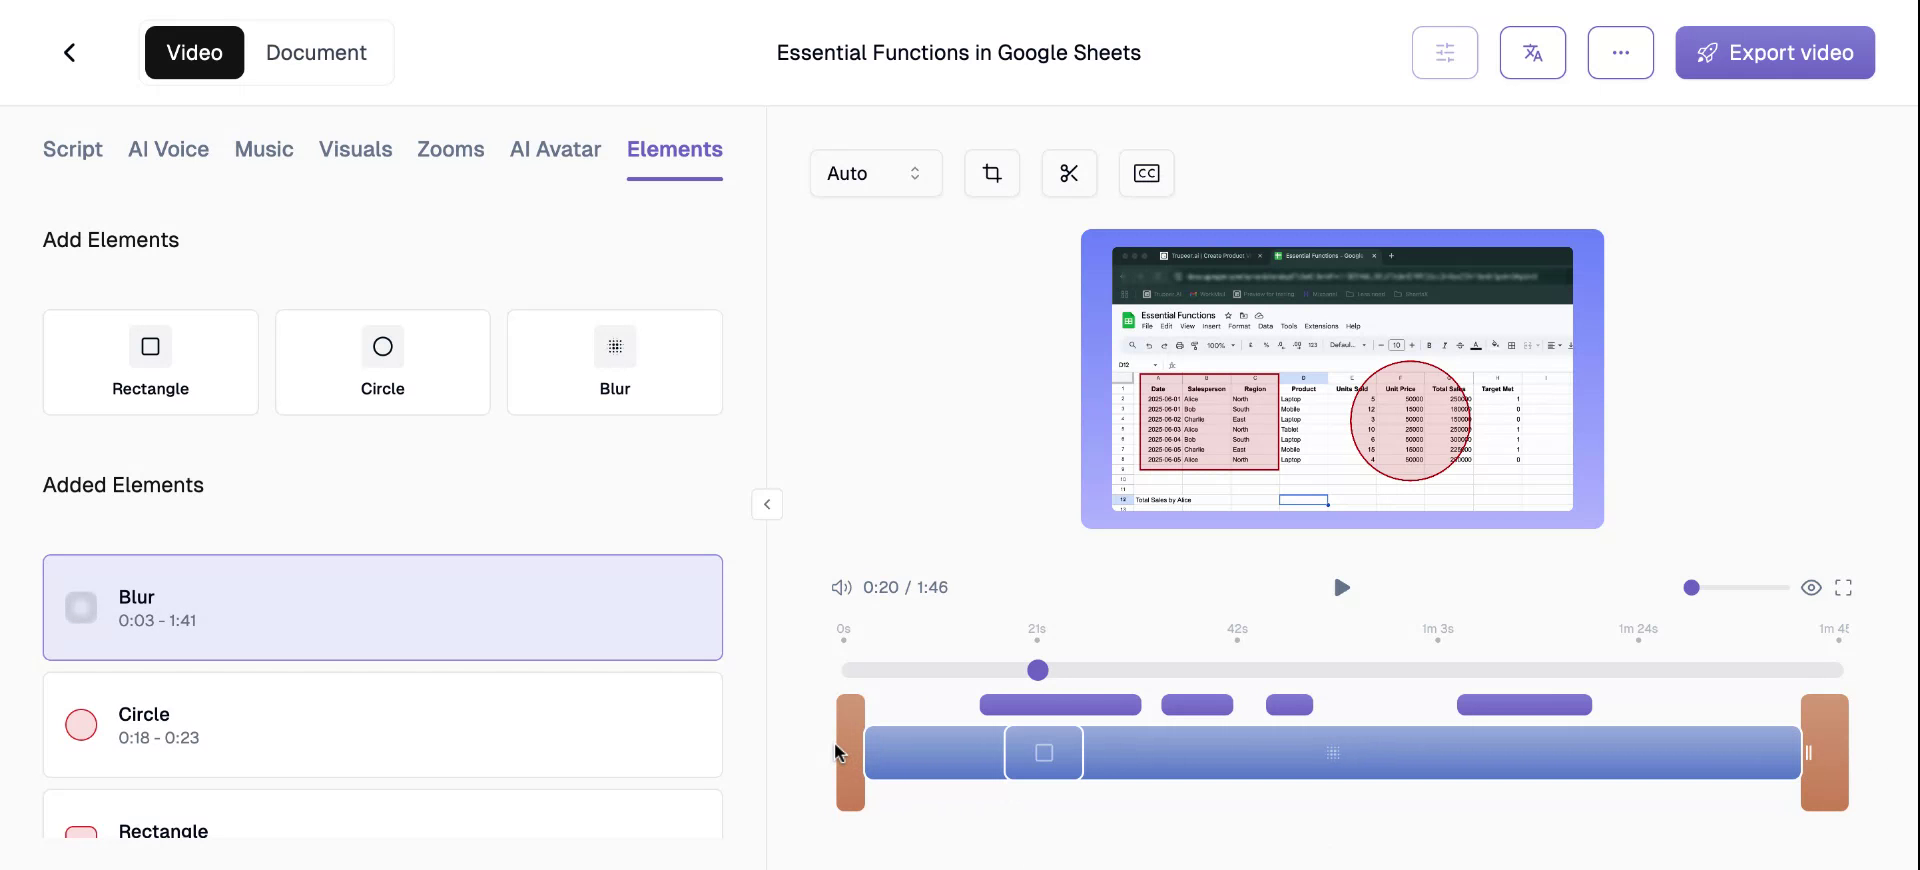Open the Zooms tab
The height and width of the screenshot is (870, 1920).
(x=450, y=150)
